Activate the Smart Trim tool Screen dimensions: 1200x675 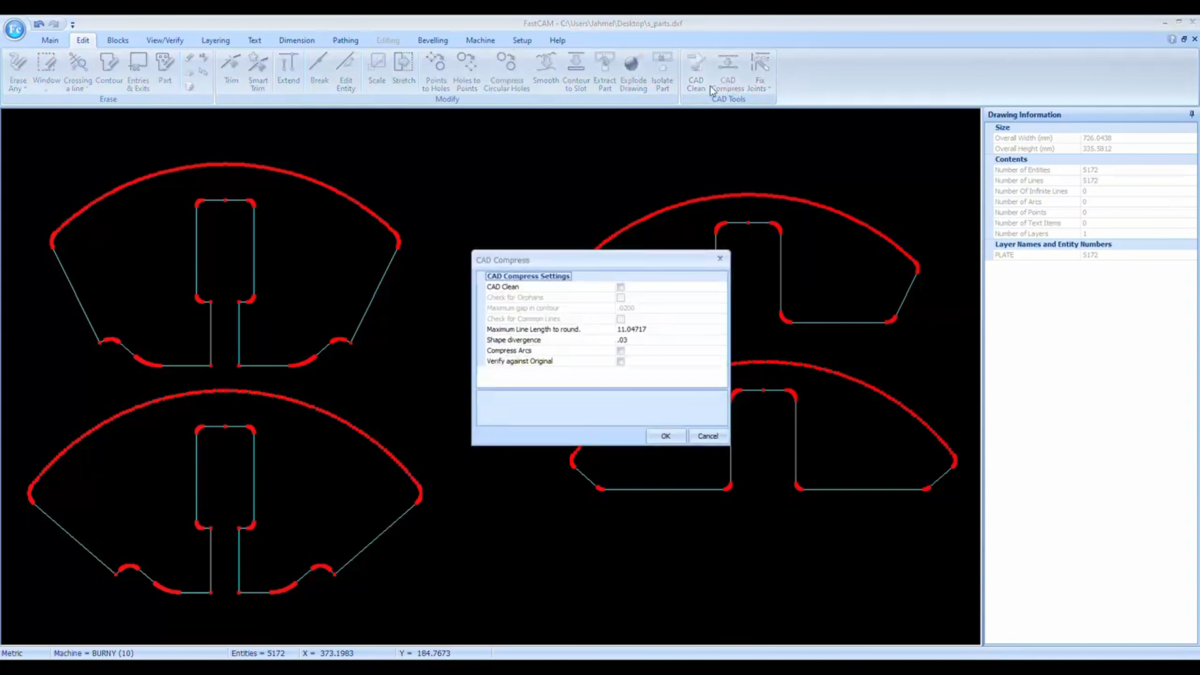coord(258,72)
